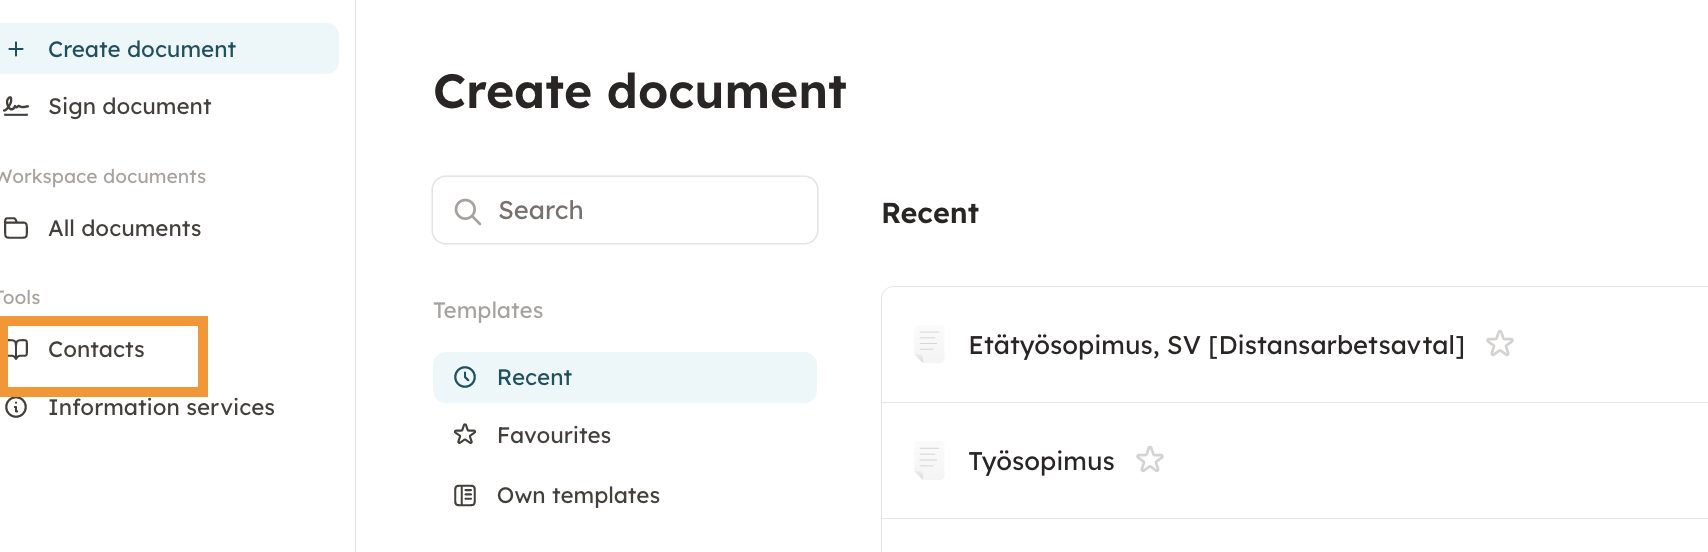Open Sign document from the sidebar
Image resolution: width=1708 pixels, height=552 pixels.
pos(130,106)
